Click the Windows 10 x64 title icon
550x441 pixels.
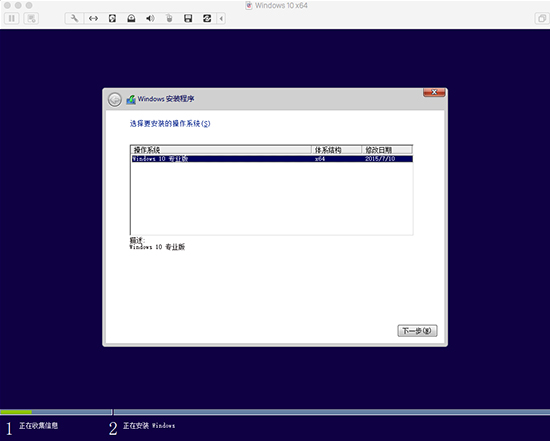pos(249,5)
